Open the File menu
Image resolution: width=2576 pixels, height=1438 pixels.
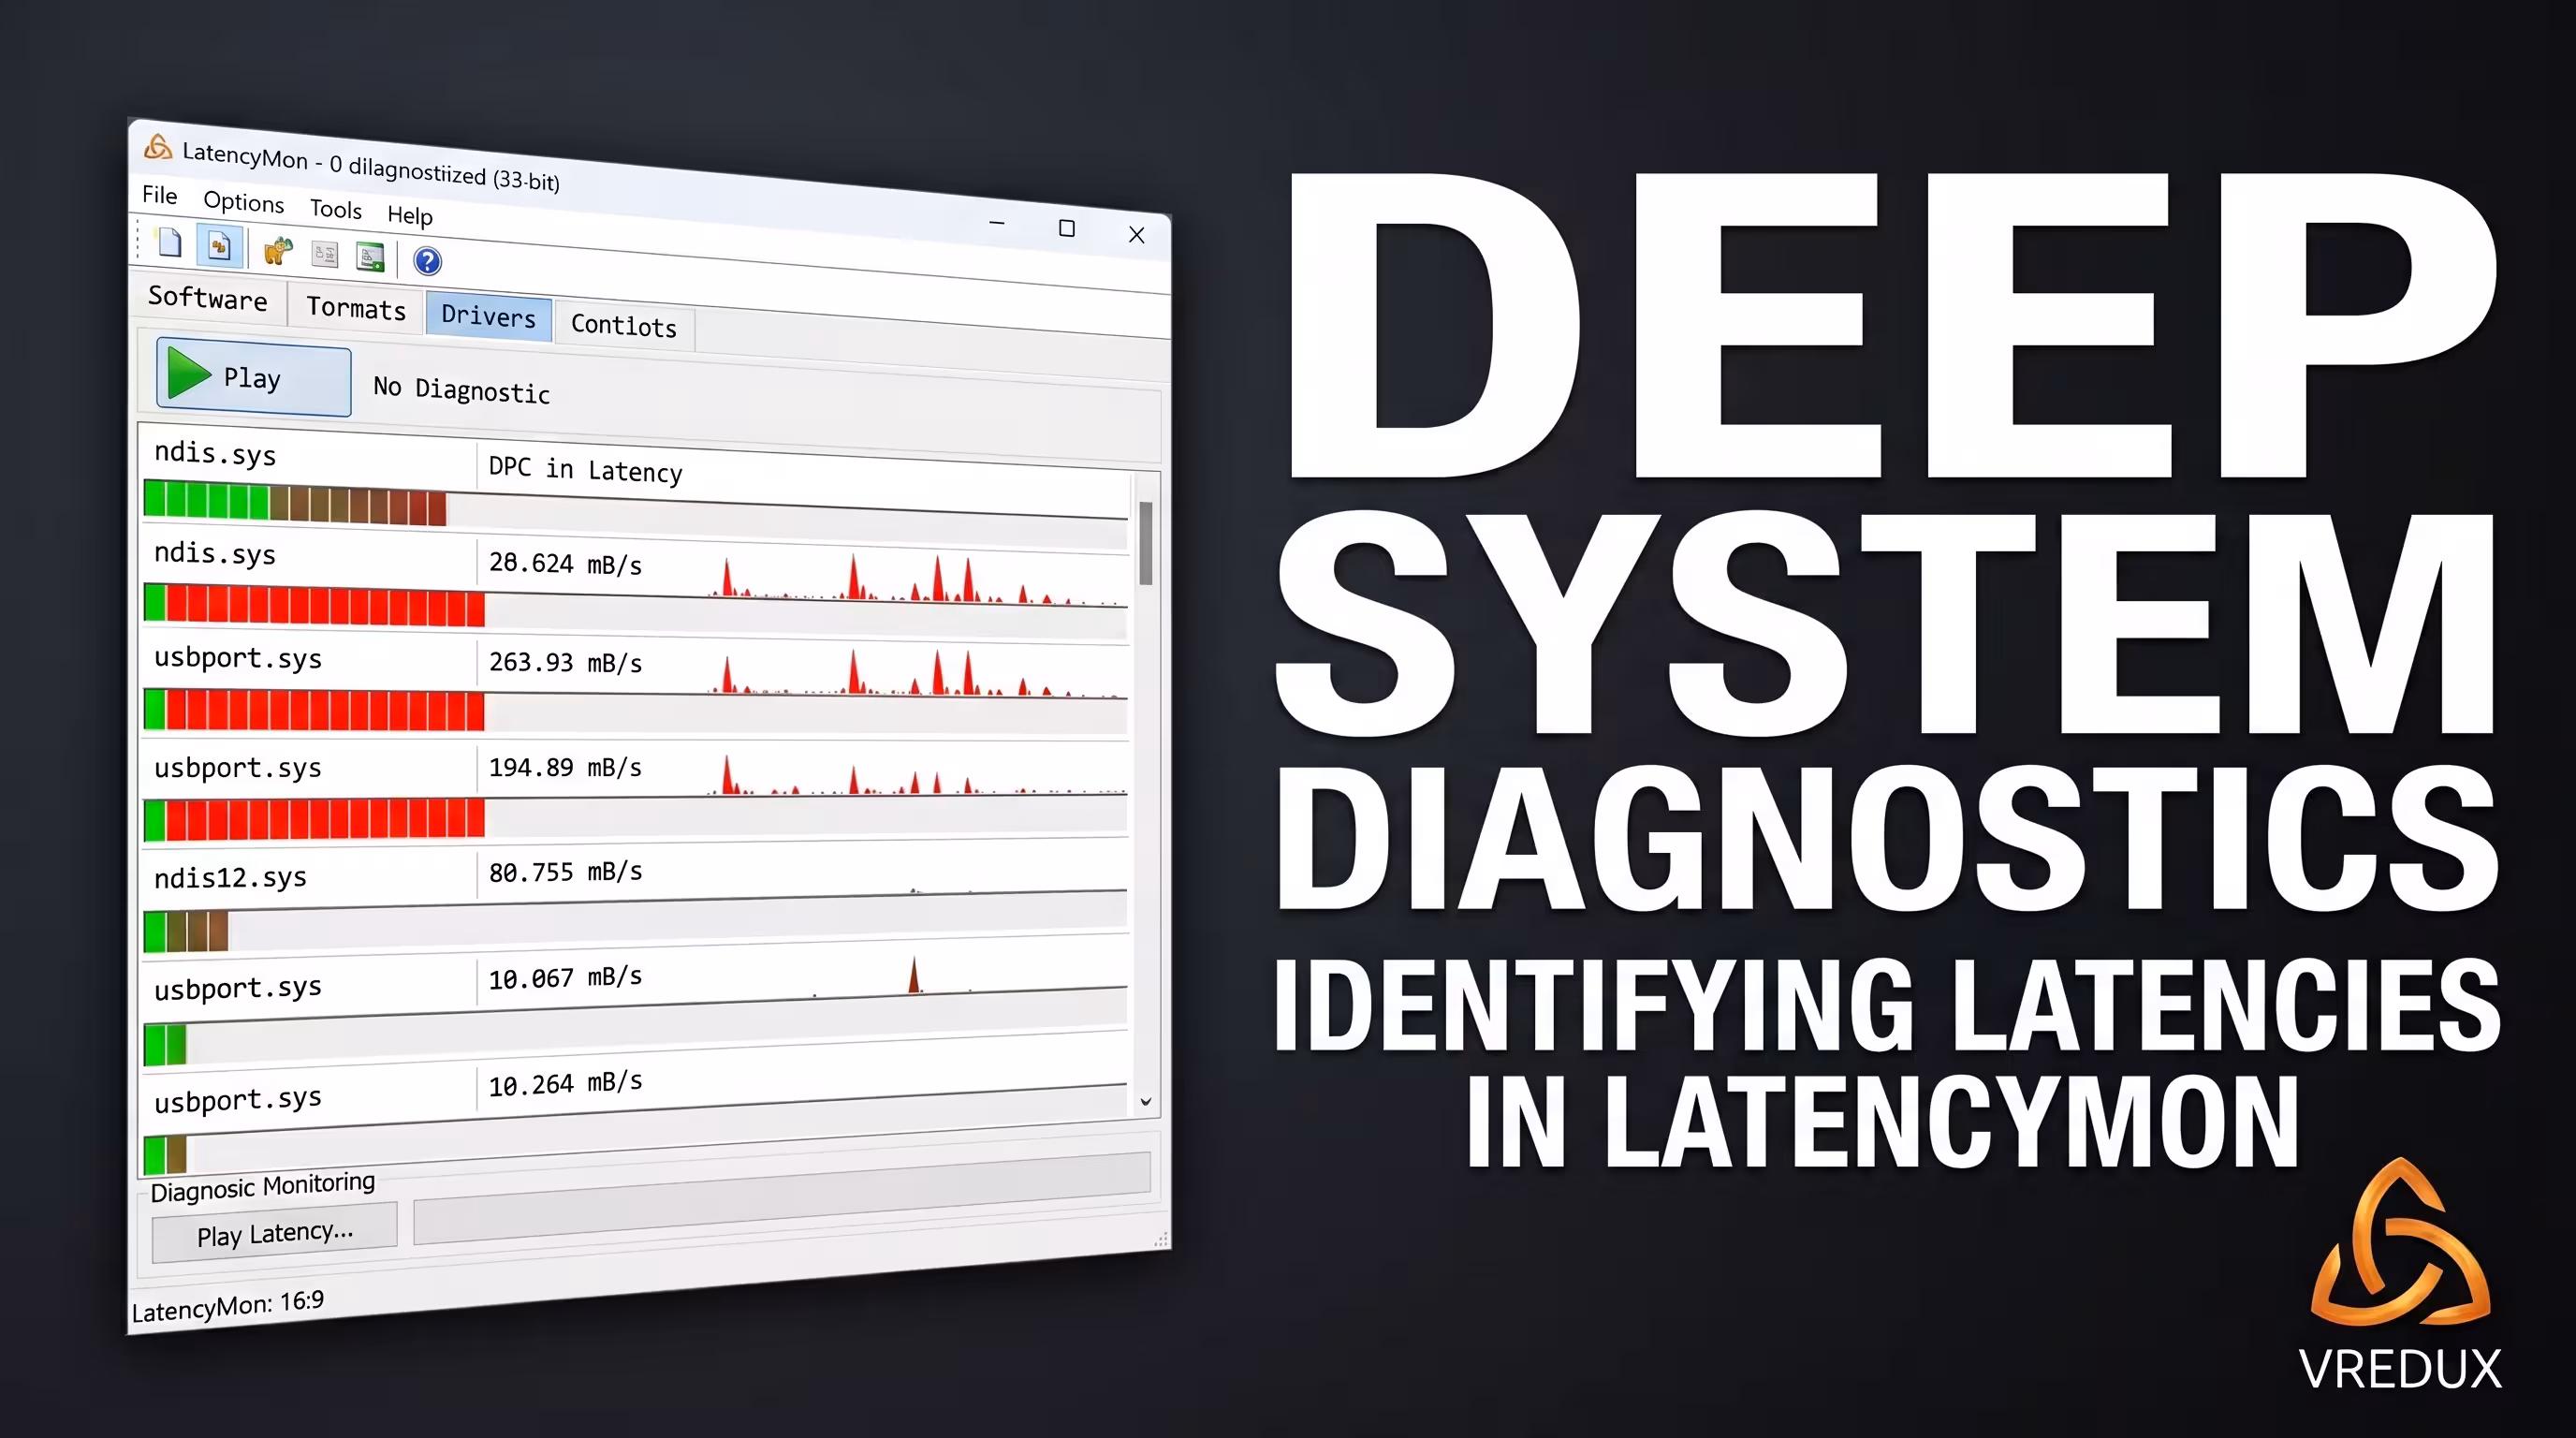point(160,195)
